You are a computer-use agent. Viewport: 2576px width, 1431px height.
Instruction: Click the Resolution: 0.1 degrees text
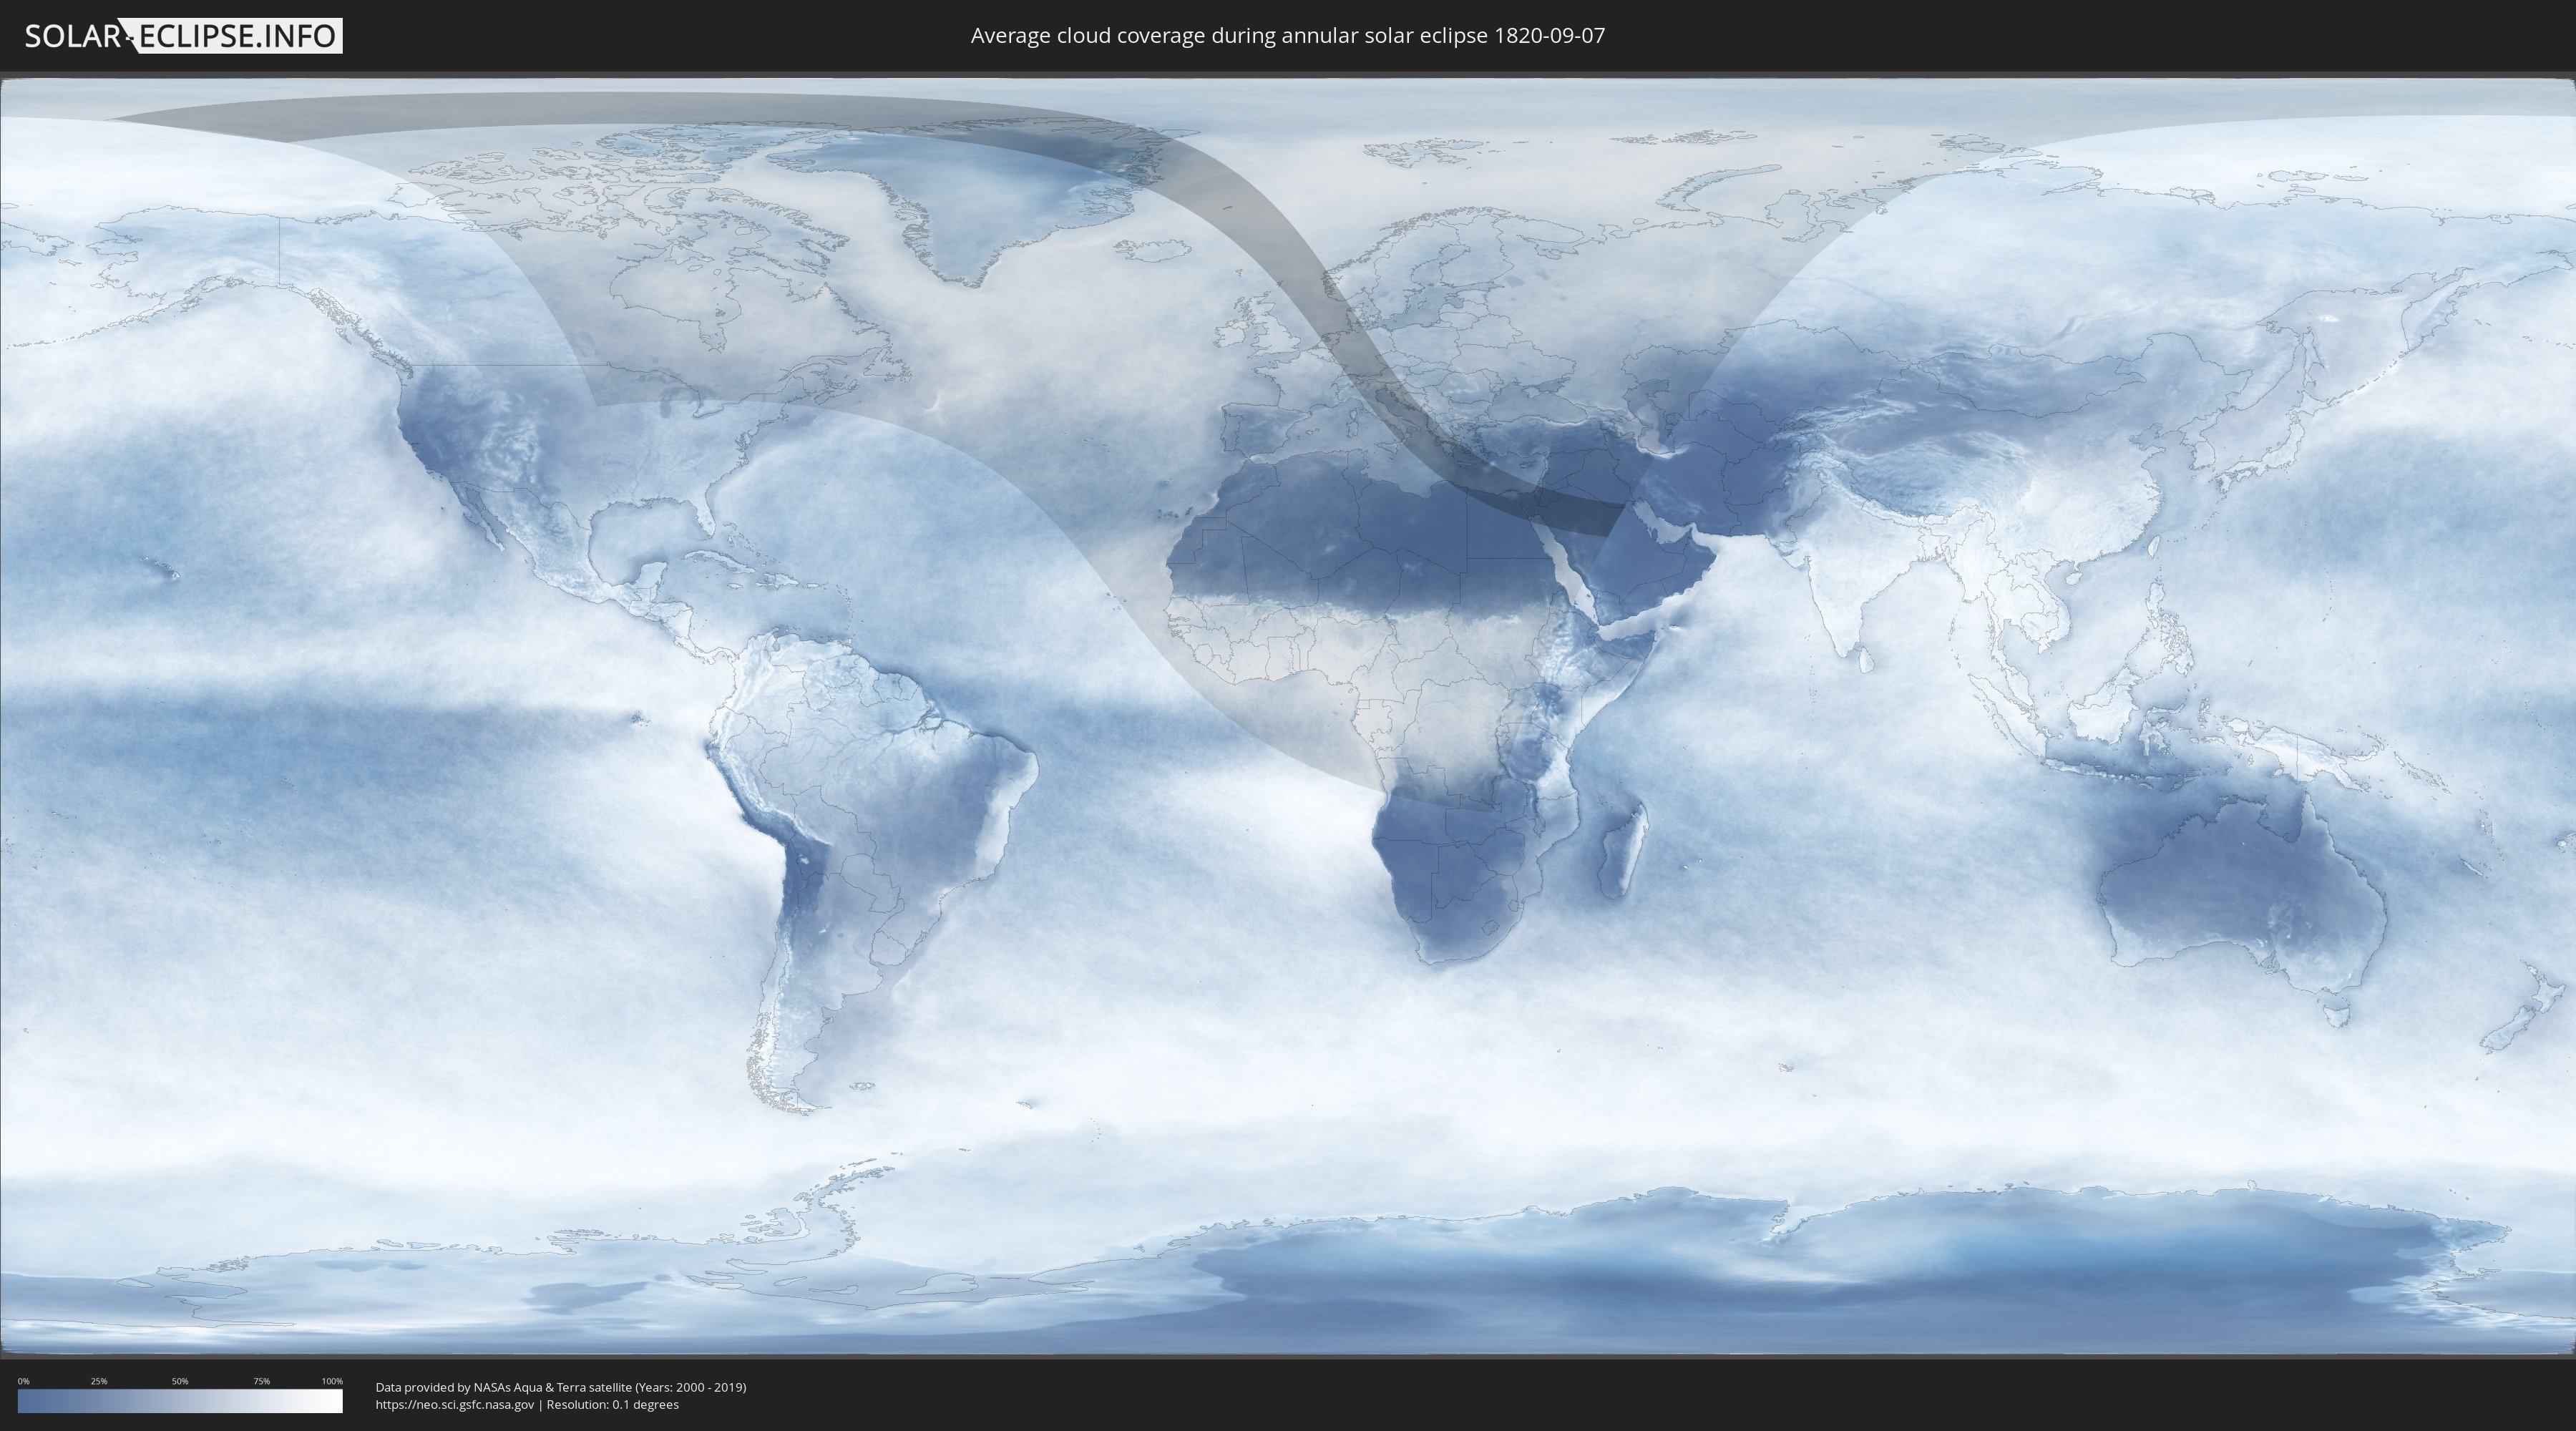click(x=612, y=1405)
